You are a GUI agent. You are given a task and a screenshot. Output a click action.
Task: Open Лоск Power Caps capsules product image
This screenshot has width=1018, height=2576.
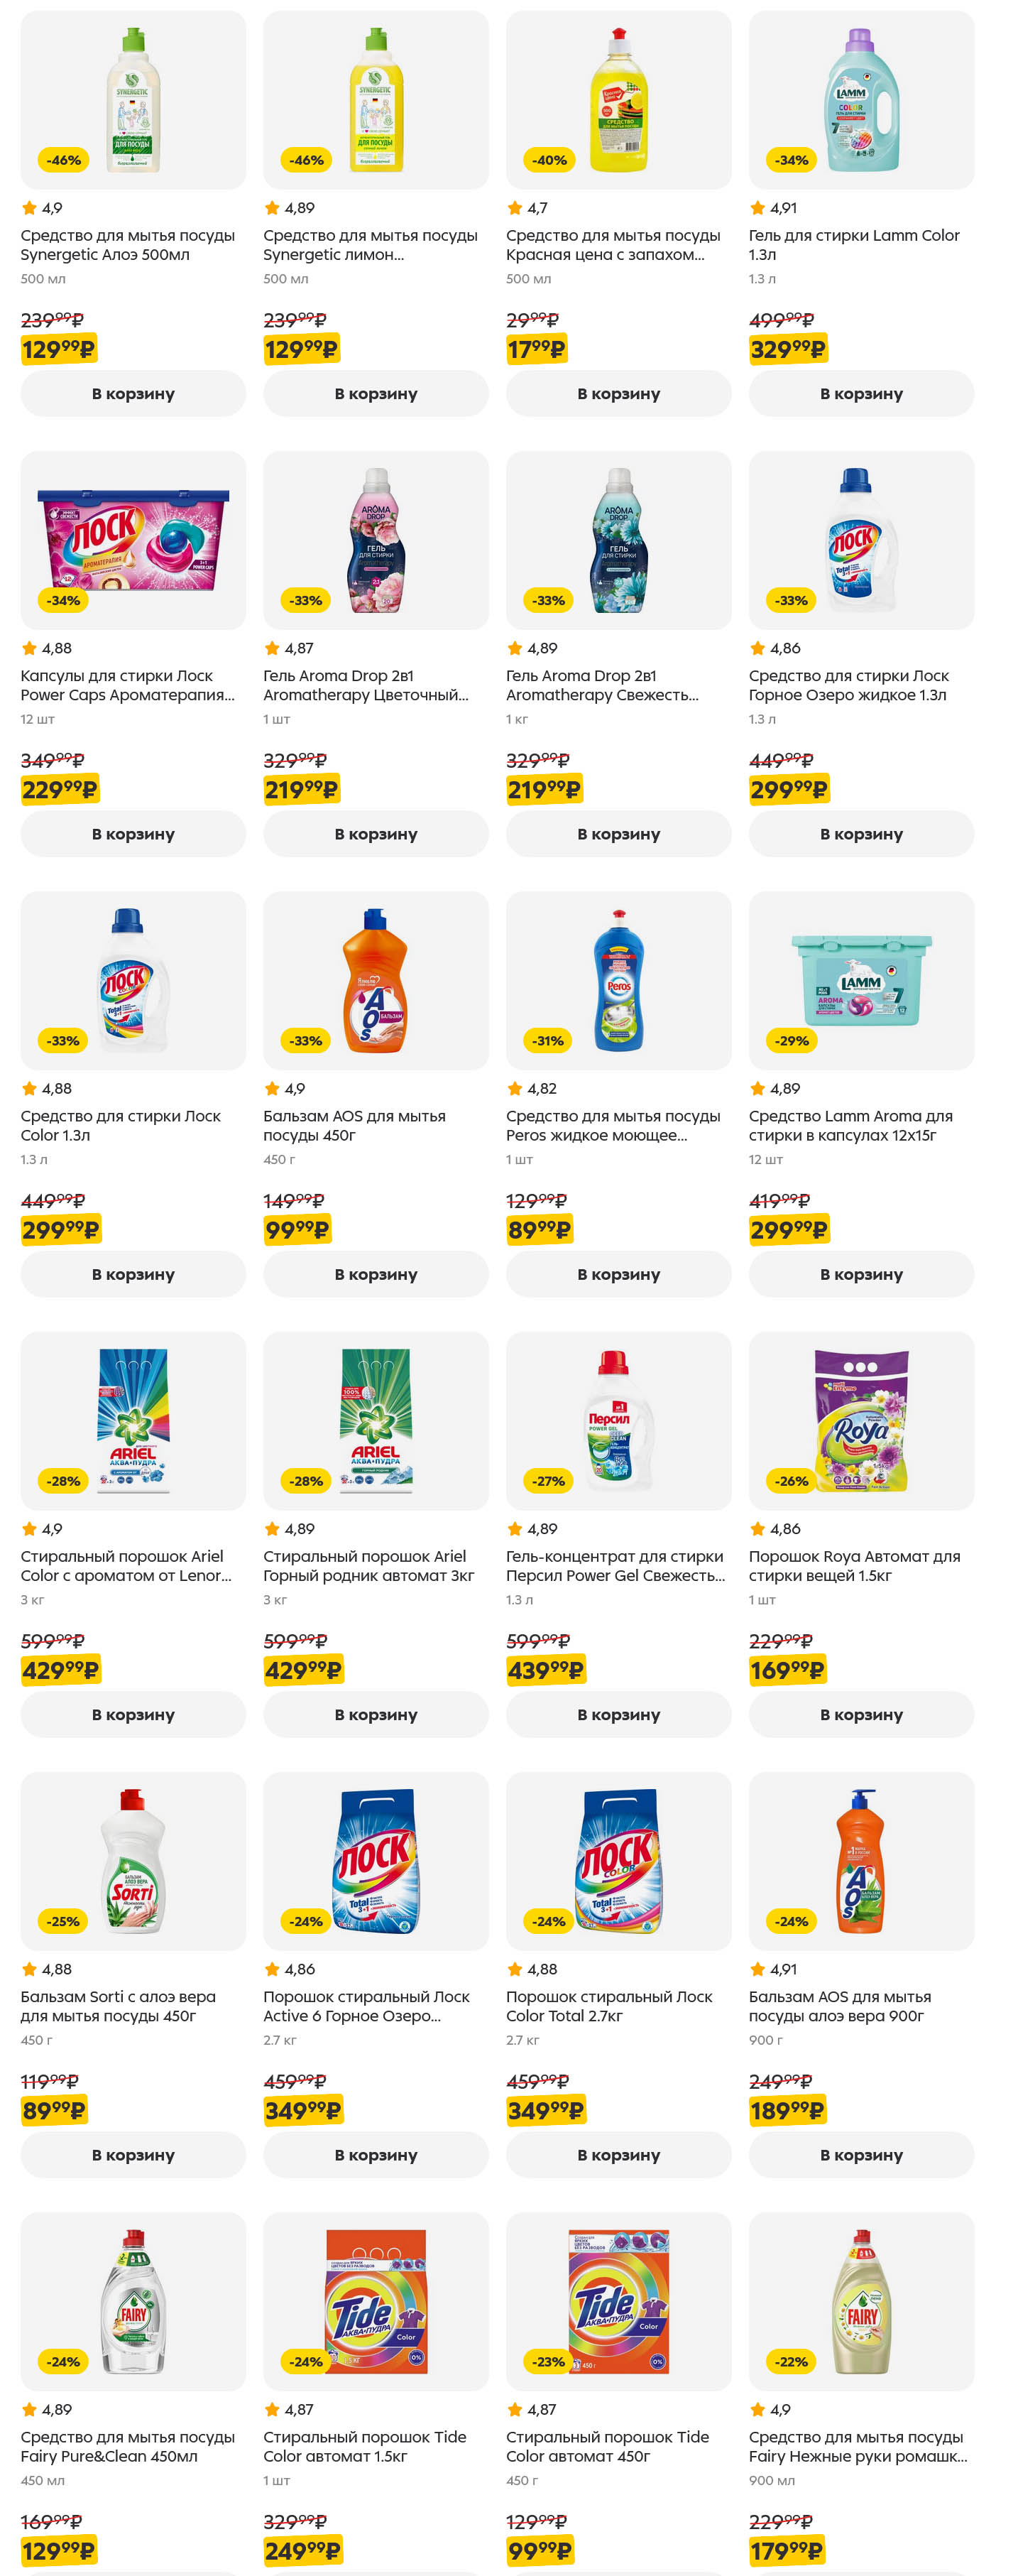[133, 540]
